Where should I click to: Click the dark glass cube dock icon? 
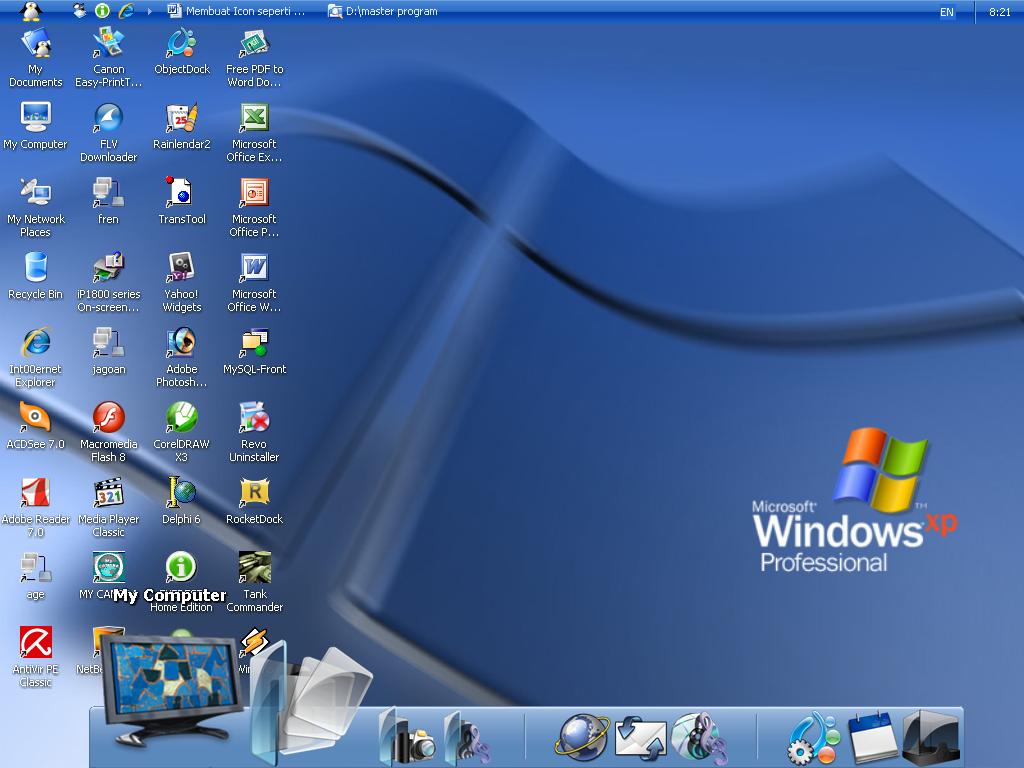click(931, 738)
